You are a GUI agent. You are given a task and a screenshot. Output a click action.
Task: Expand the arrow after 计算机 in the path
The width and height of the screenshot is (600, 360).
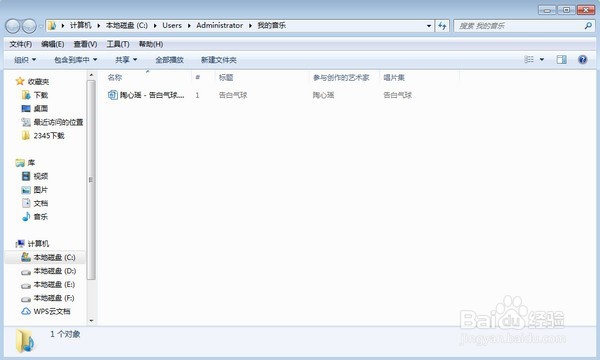pyautogui.click(x=98, y=26)
